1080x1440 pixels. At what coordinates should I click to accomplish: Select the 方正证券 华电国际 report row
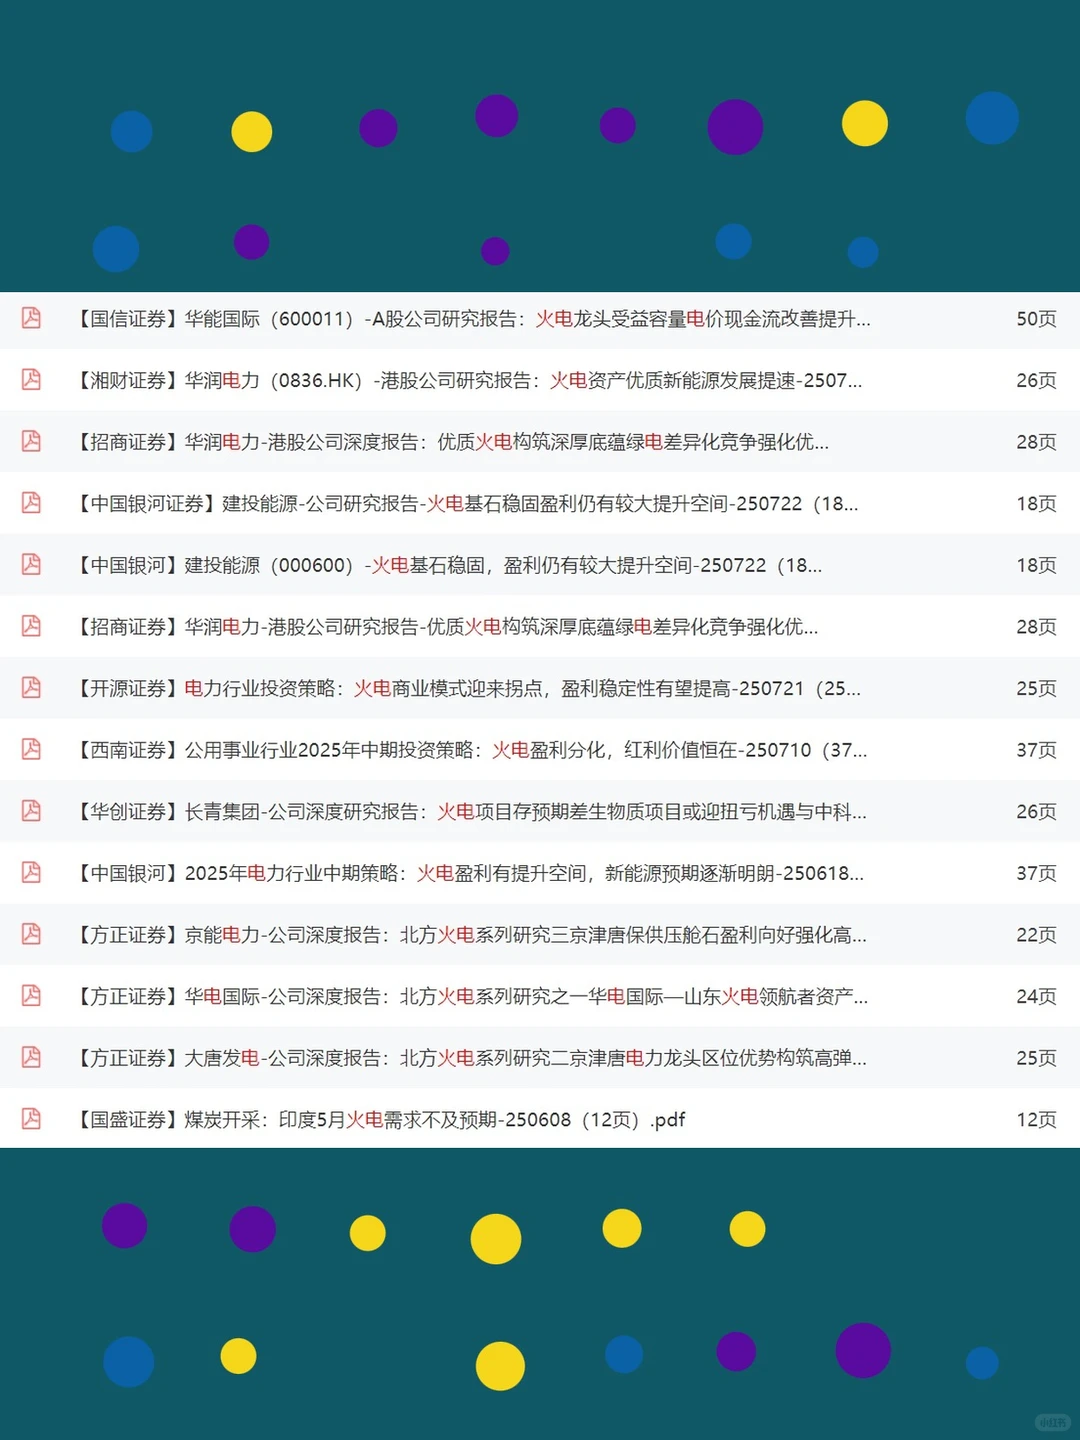click(x=470, y=997)
